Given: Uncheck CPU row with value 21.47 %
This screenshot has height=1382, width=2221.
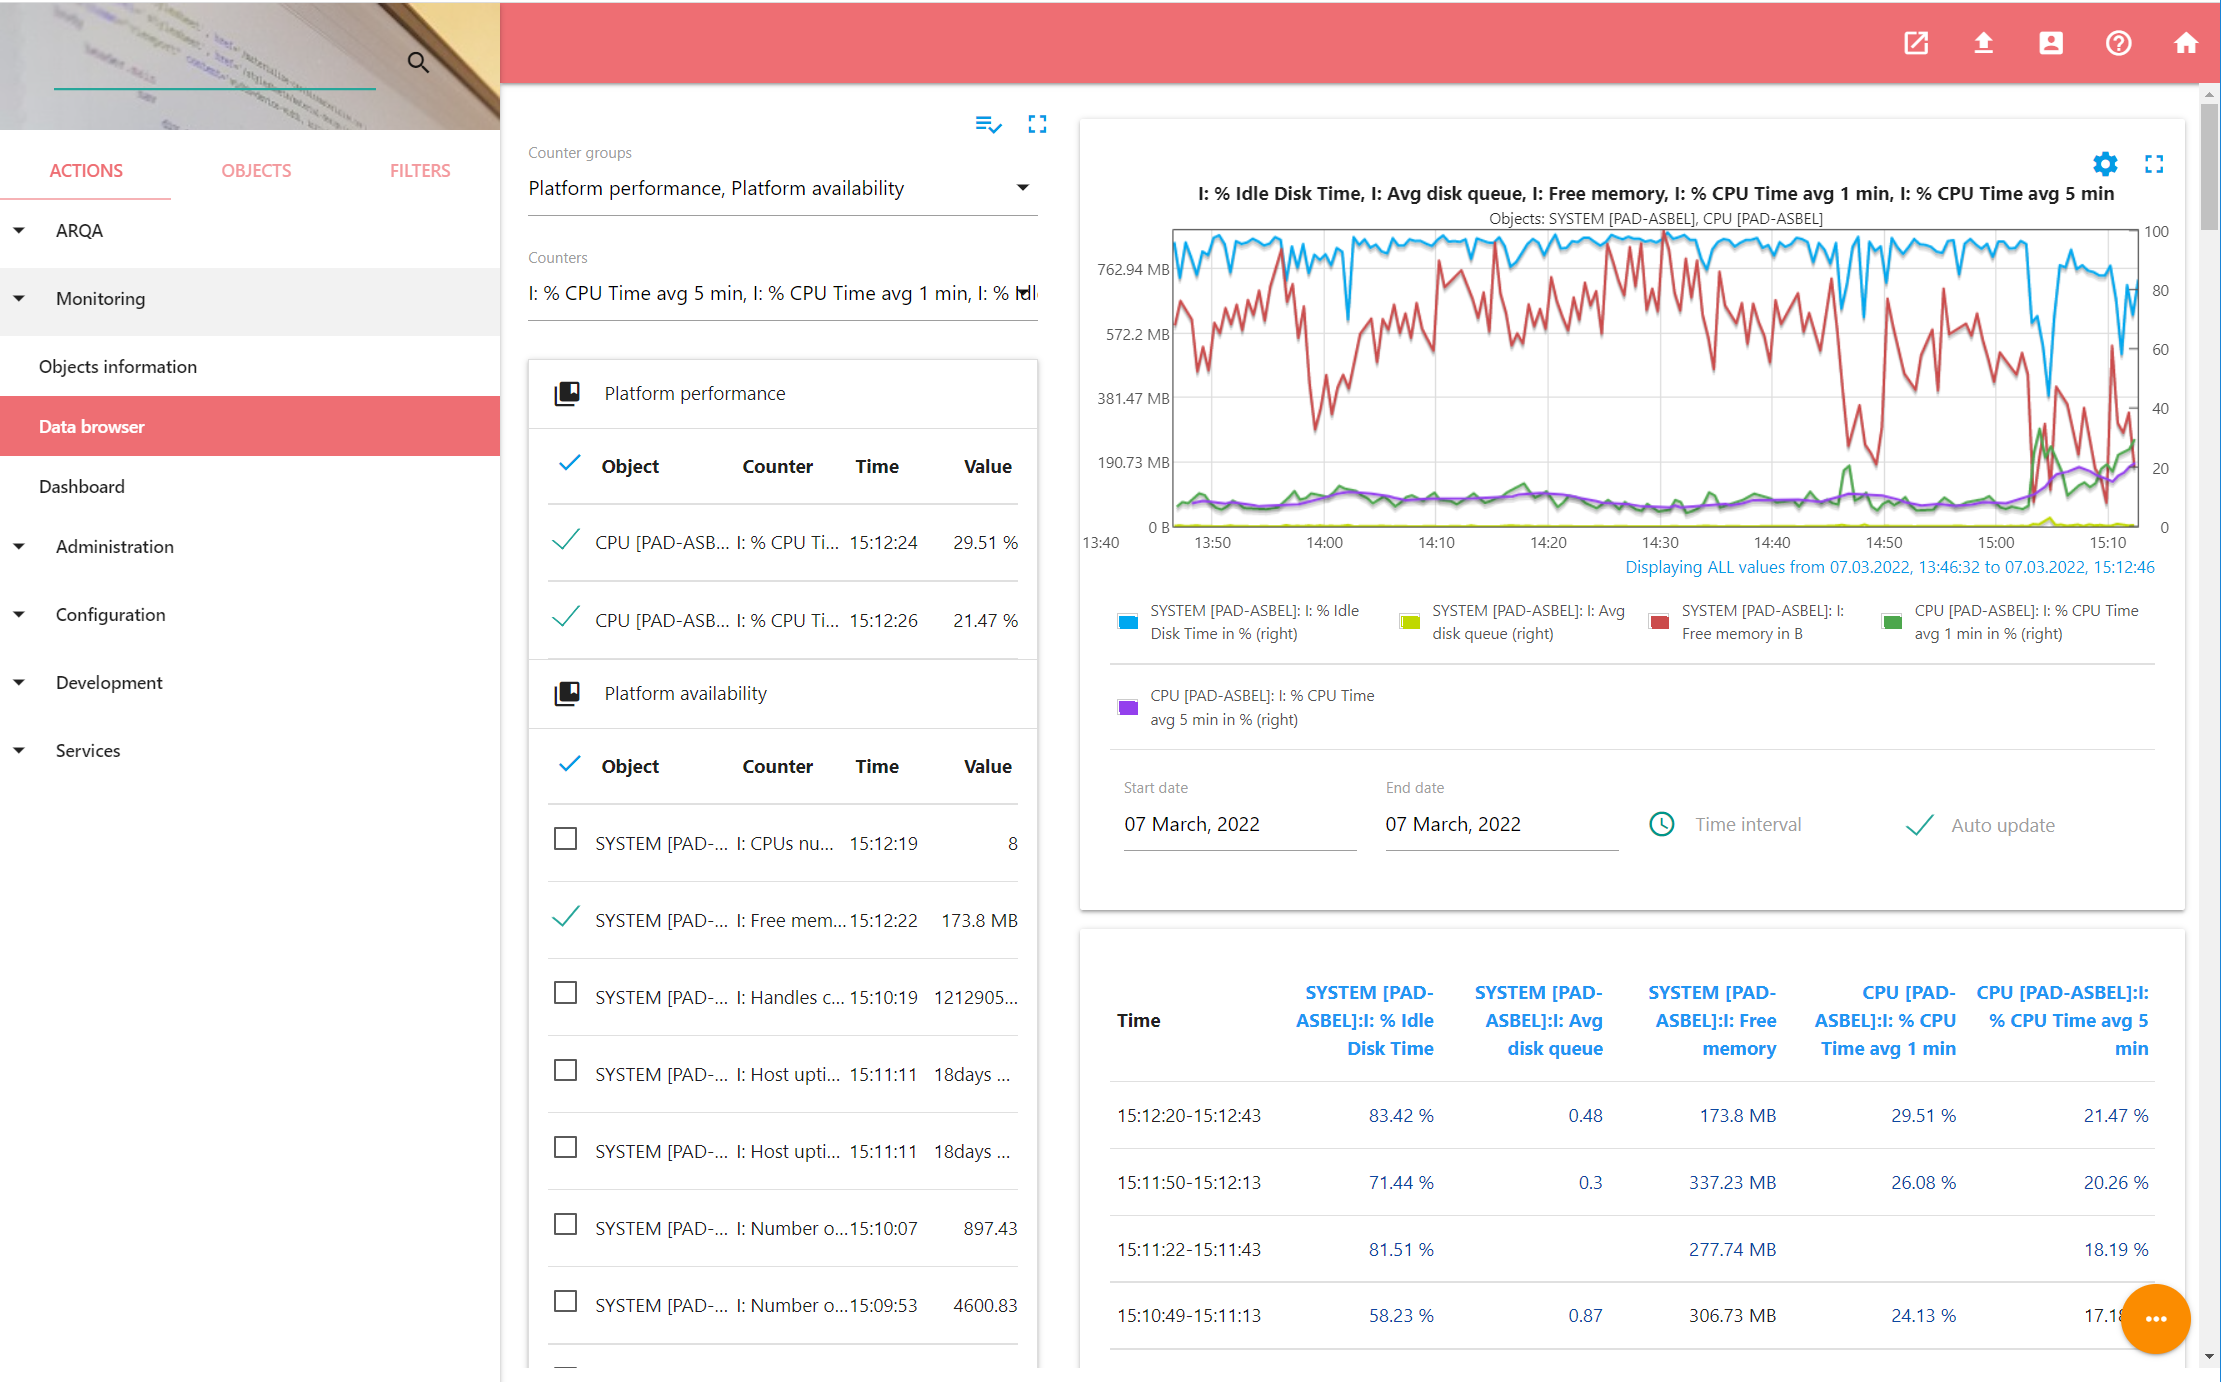Looking at the screenshot, I should [566, 618].
